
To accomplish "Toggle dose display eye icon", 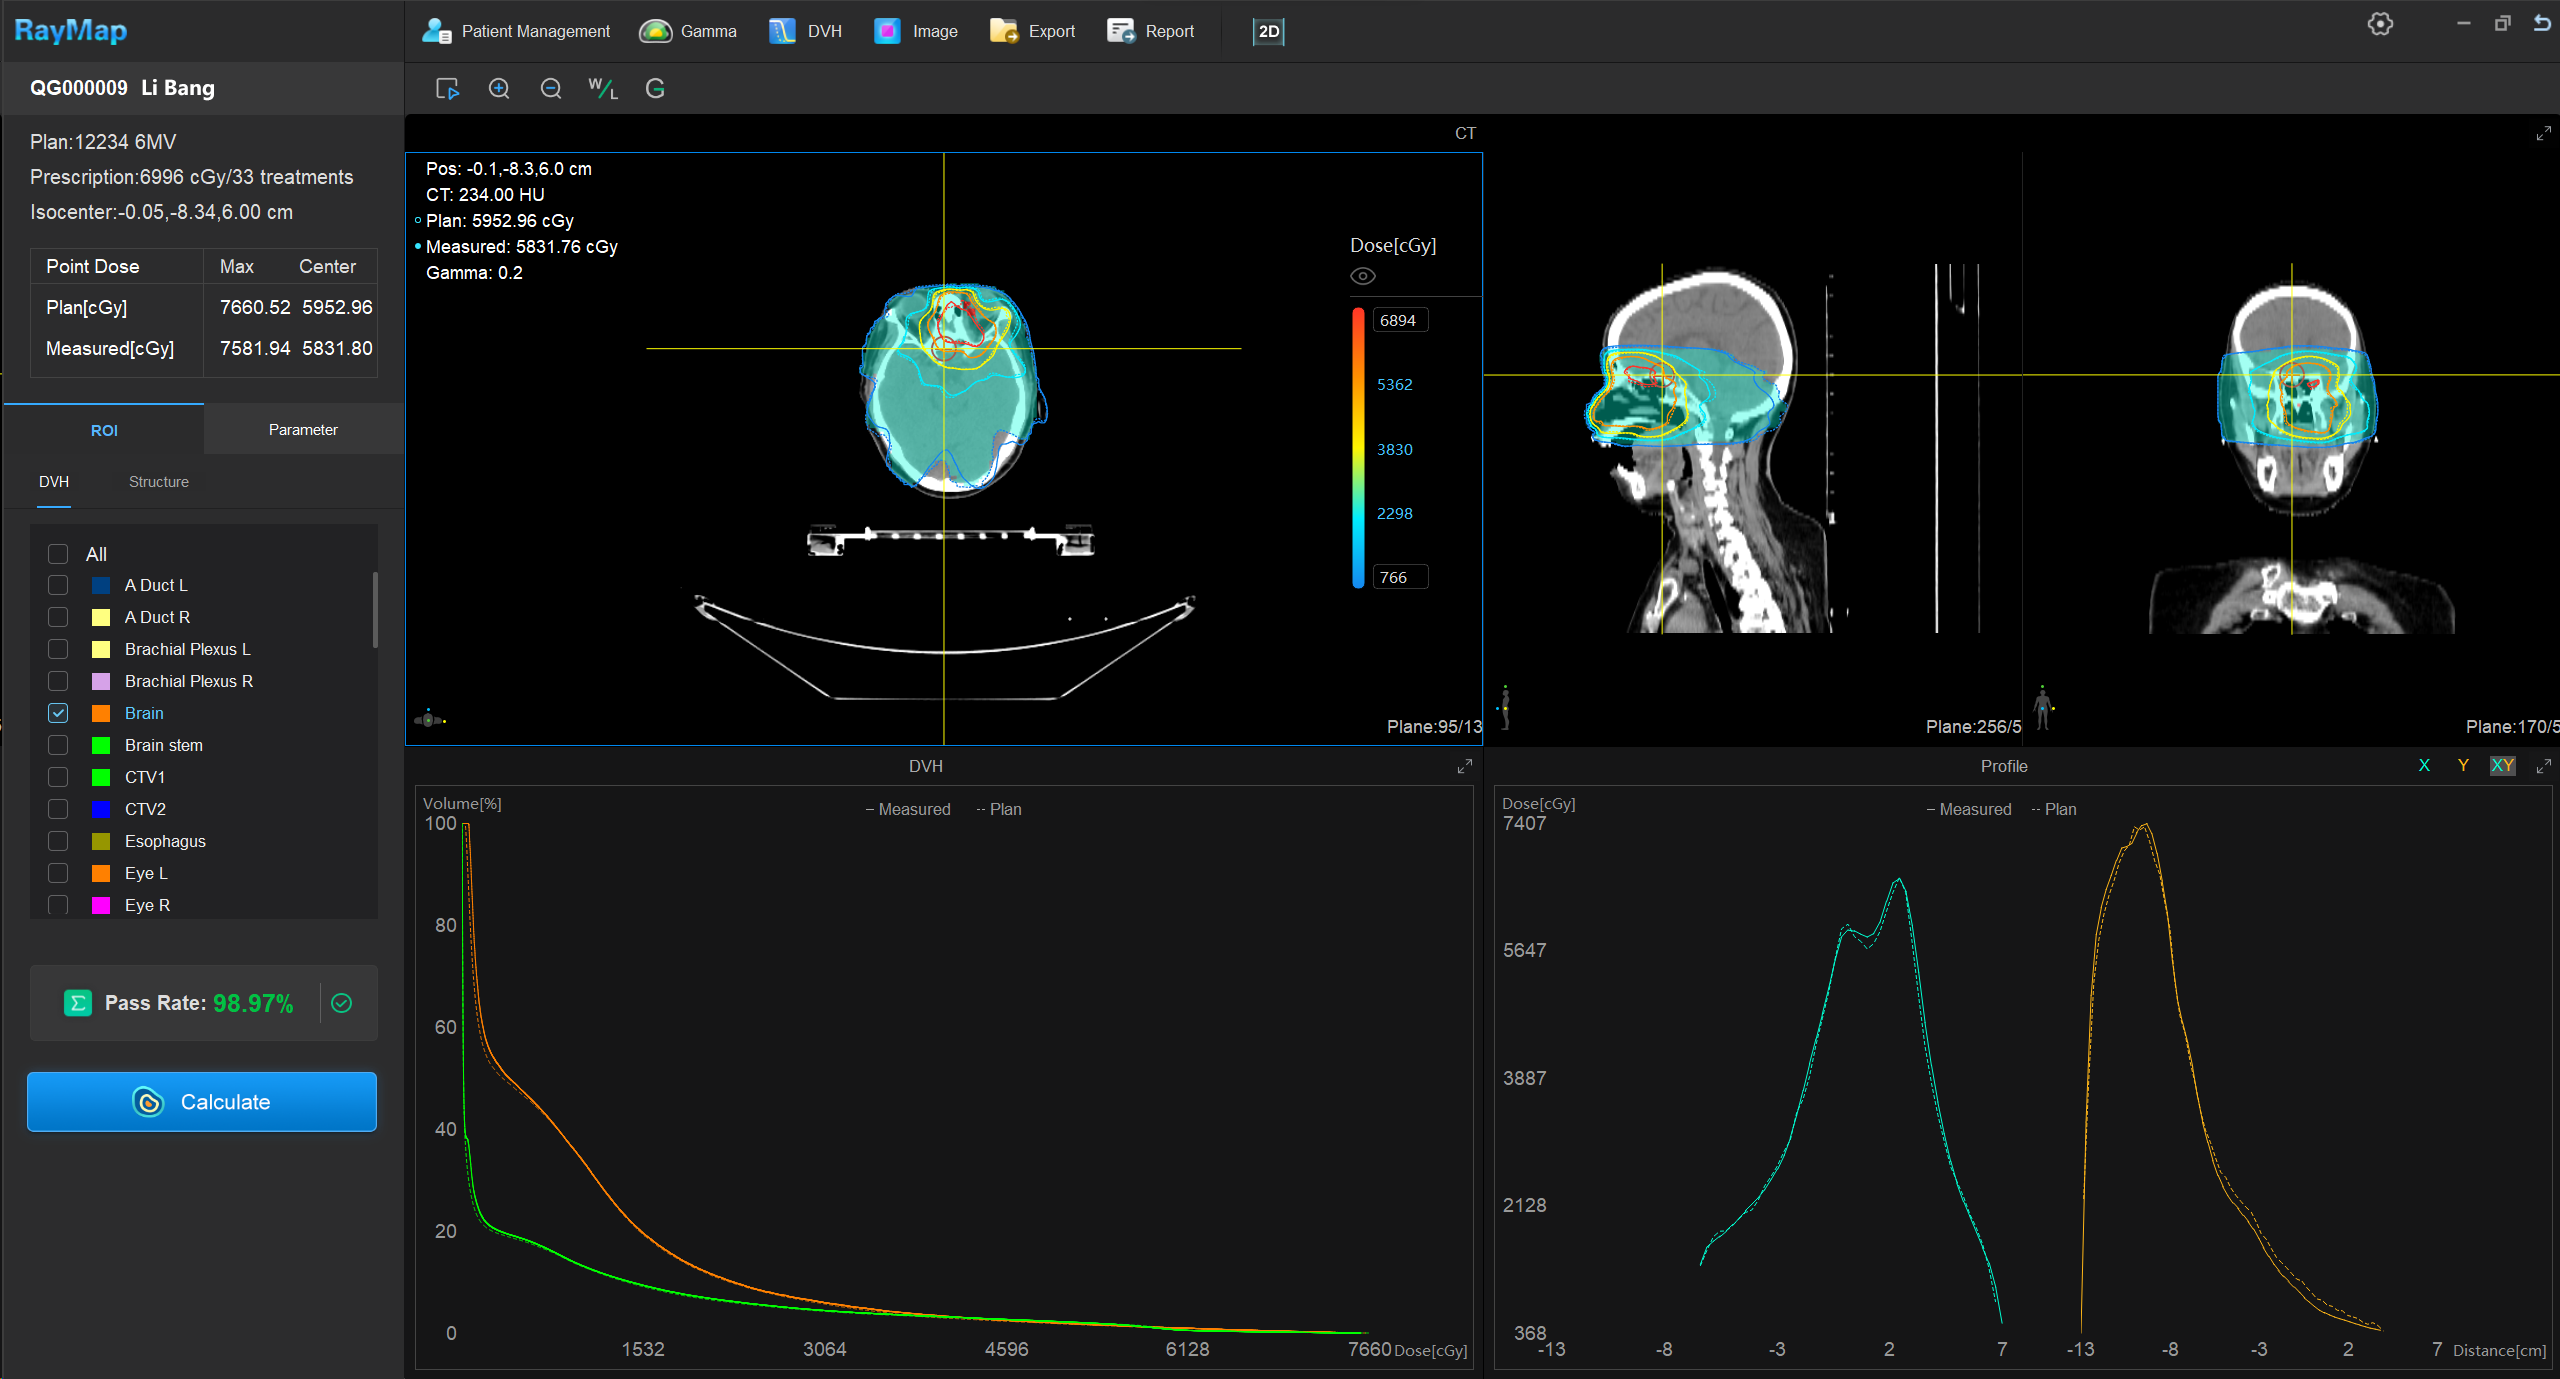I will click(x=1363, y=276).
